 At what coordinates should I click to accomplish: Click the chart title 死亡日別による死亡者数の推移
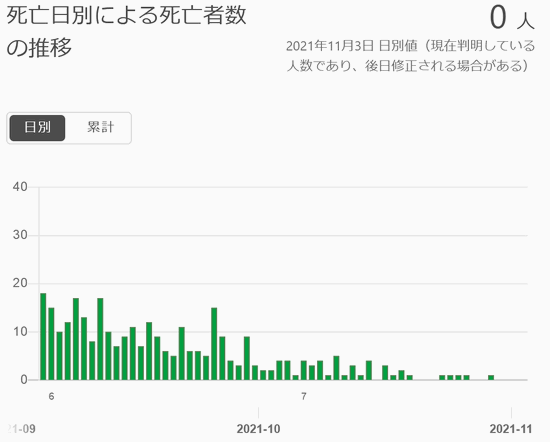pyautogui.click(x=126, y=32)
